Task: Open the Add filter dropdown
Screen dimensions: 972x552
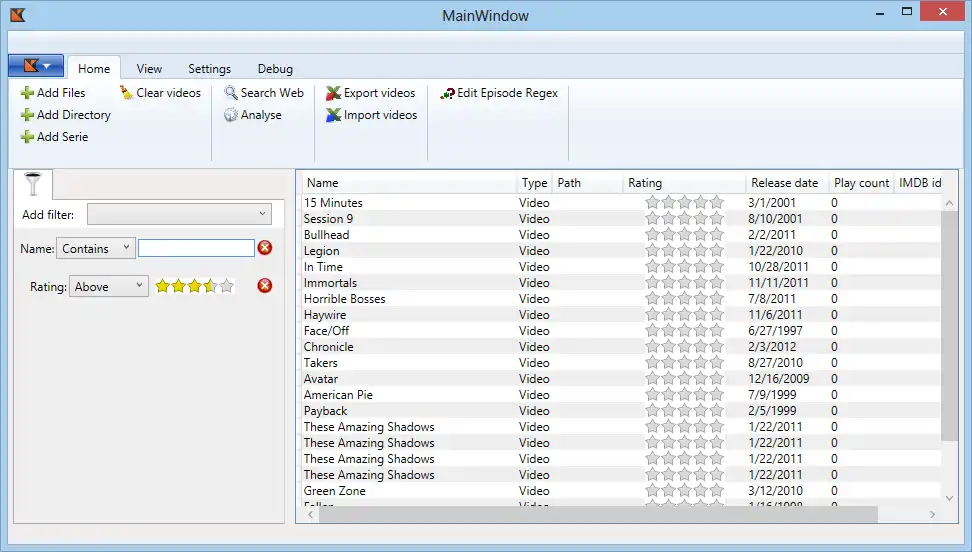Action: pyautogui.click(x=179, y=214)
